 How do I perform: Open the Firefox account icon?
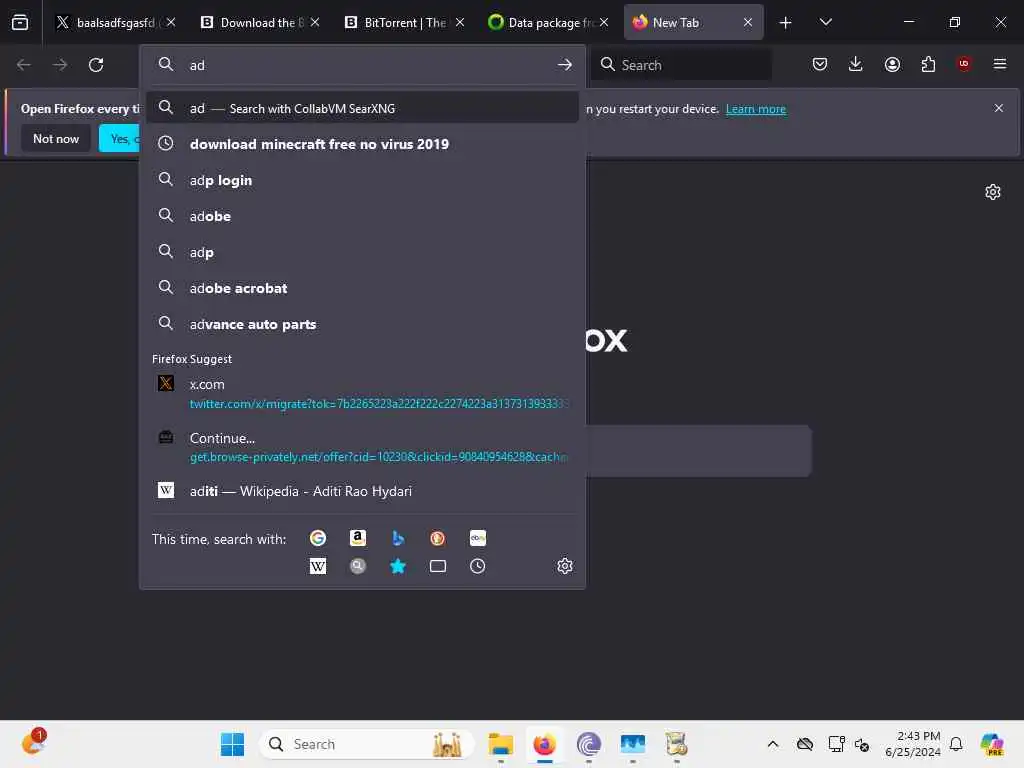click(x=892, y=64)
